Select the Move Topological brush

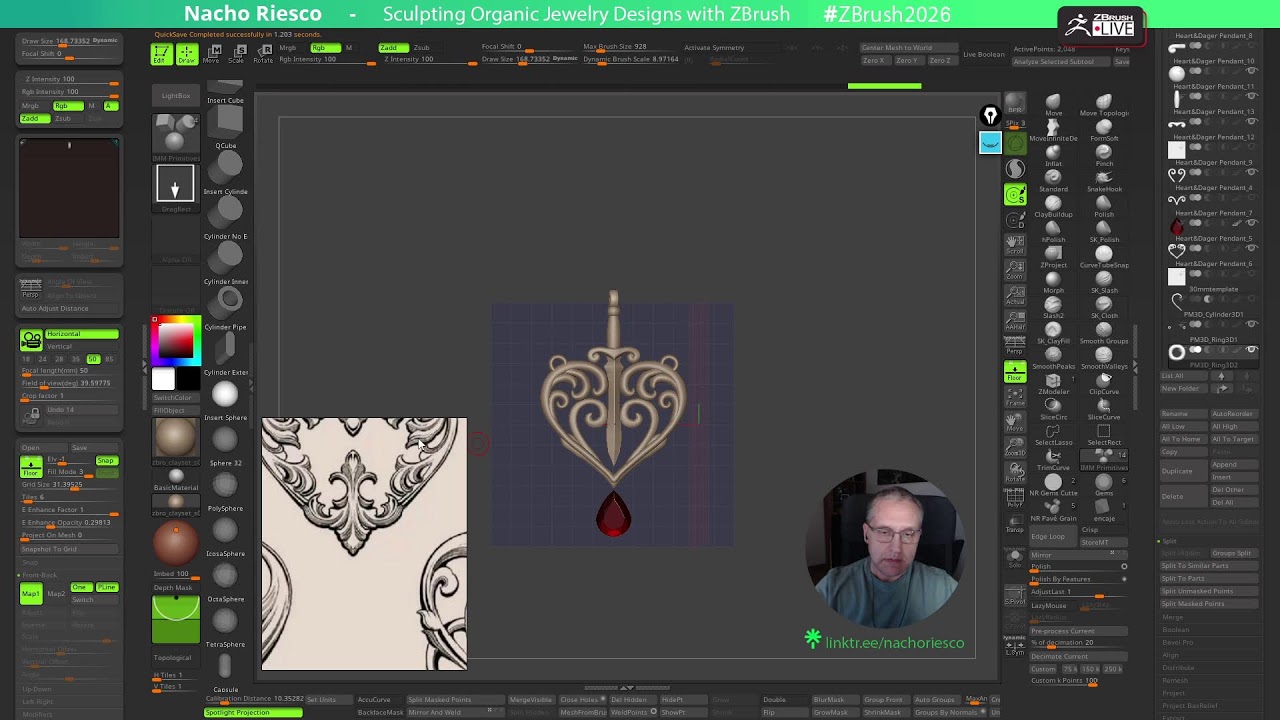click(x=1104, y=104)
